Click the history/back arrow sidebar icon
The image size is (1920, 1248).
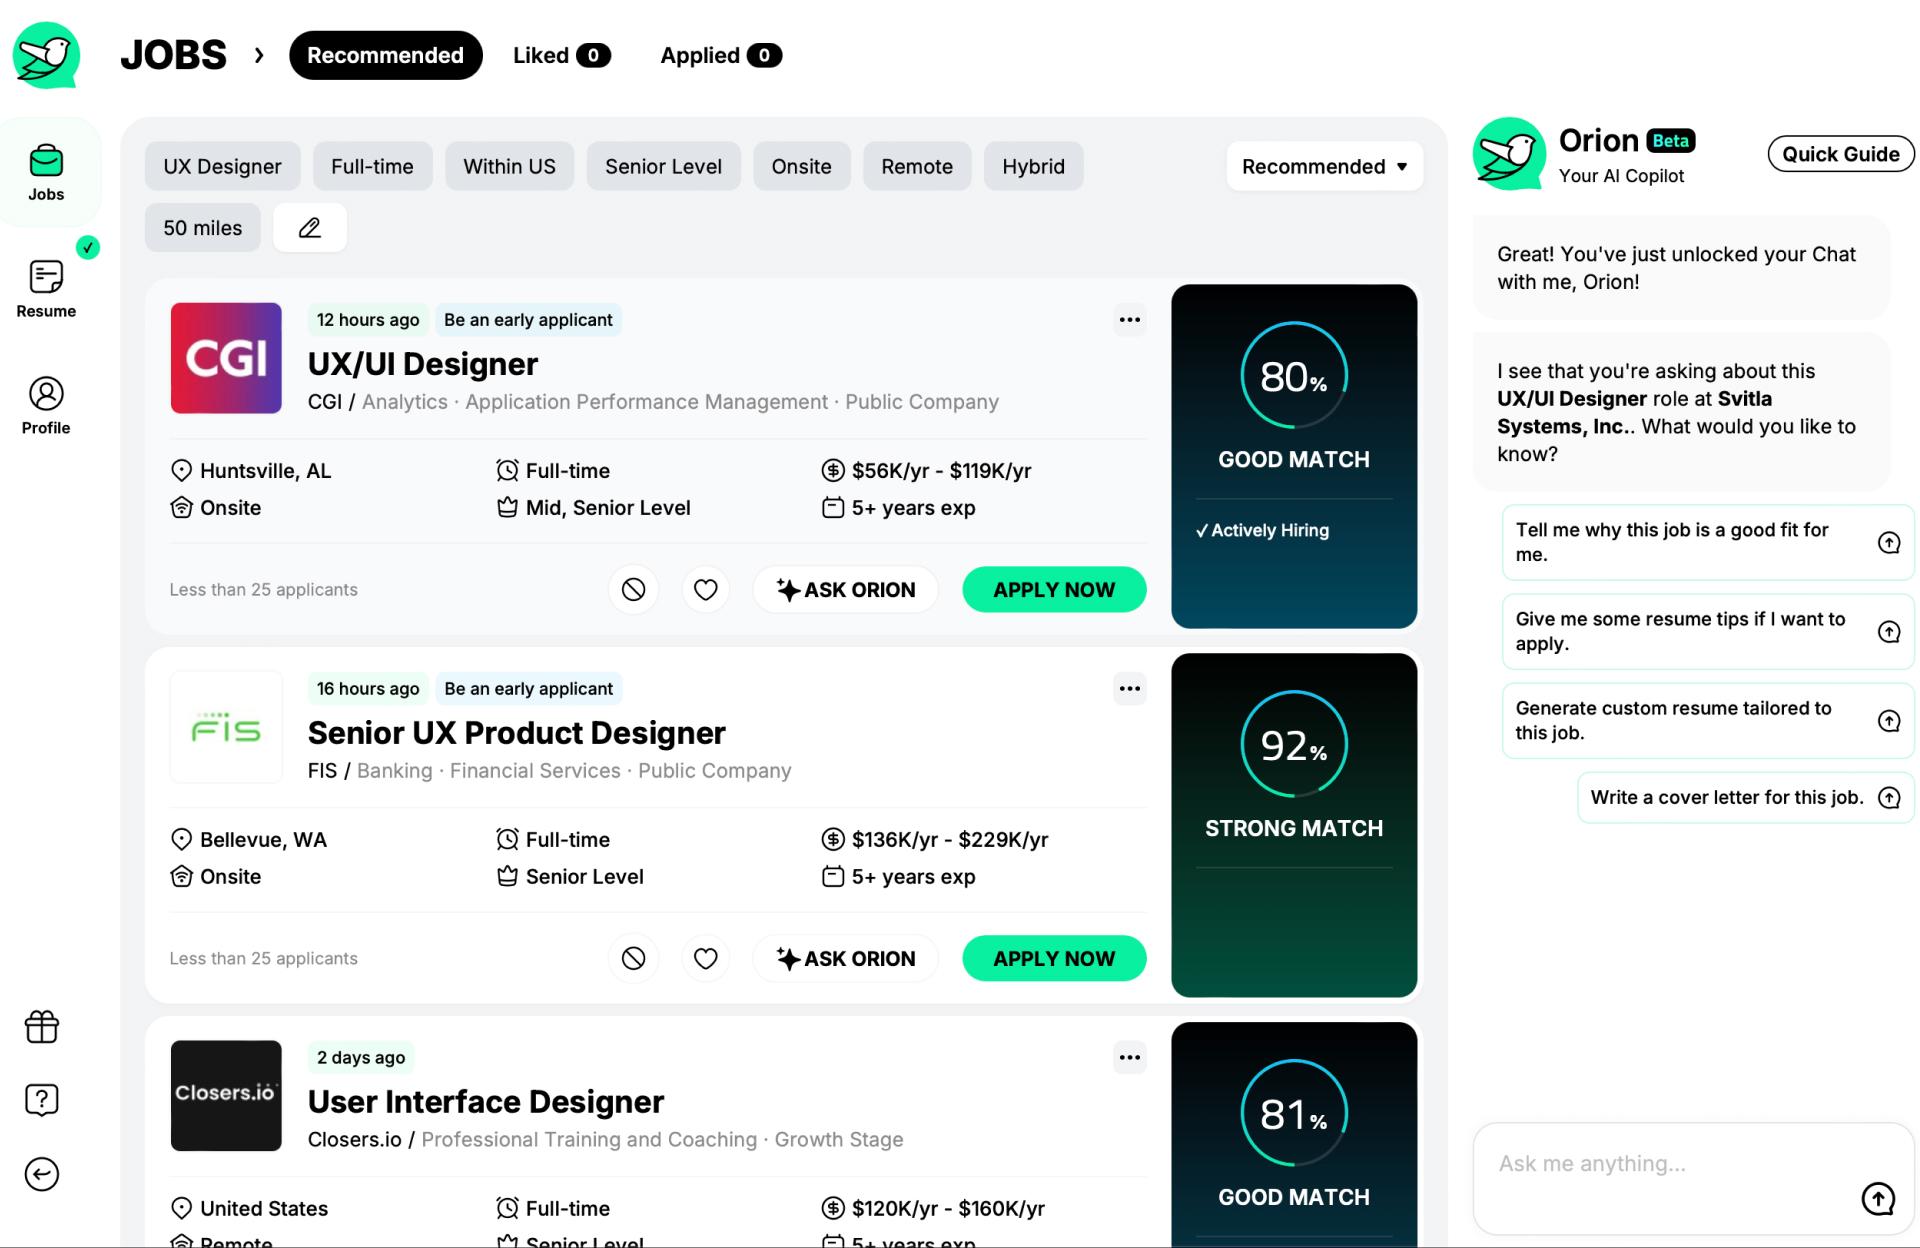point(43,1175)
